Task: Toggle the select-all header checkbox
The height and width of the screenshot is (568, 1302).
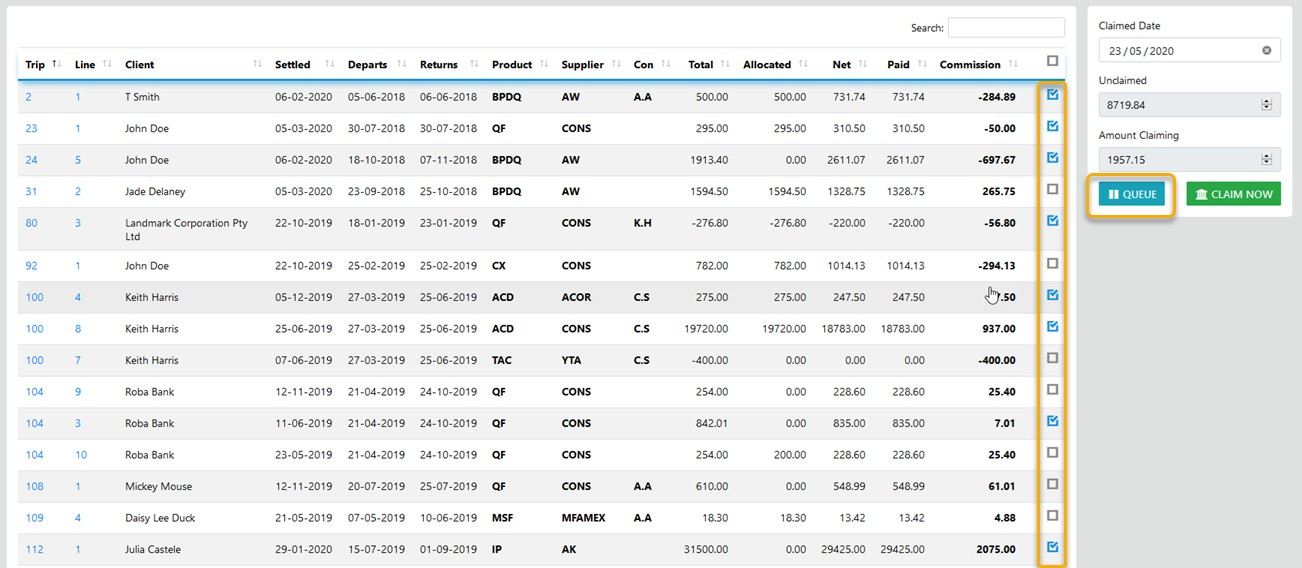Action: (1052, 61)
